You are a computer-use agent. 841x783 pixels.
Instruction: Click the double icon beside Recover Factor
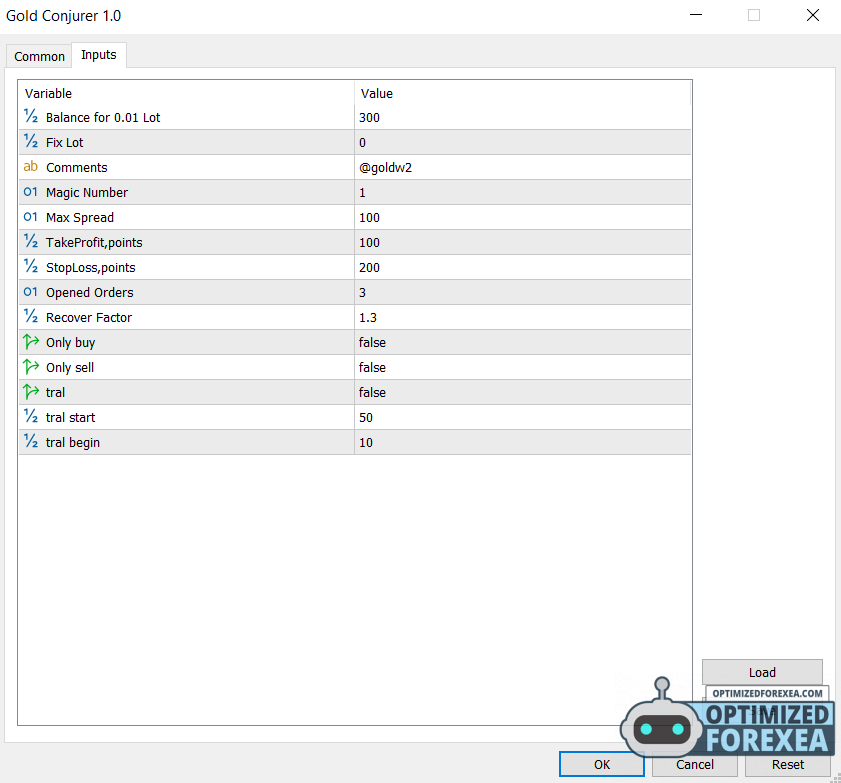click(x=31, y=316)
